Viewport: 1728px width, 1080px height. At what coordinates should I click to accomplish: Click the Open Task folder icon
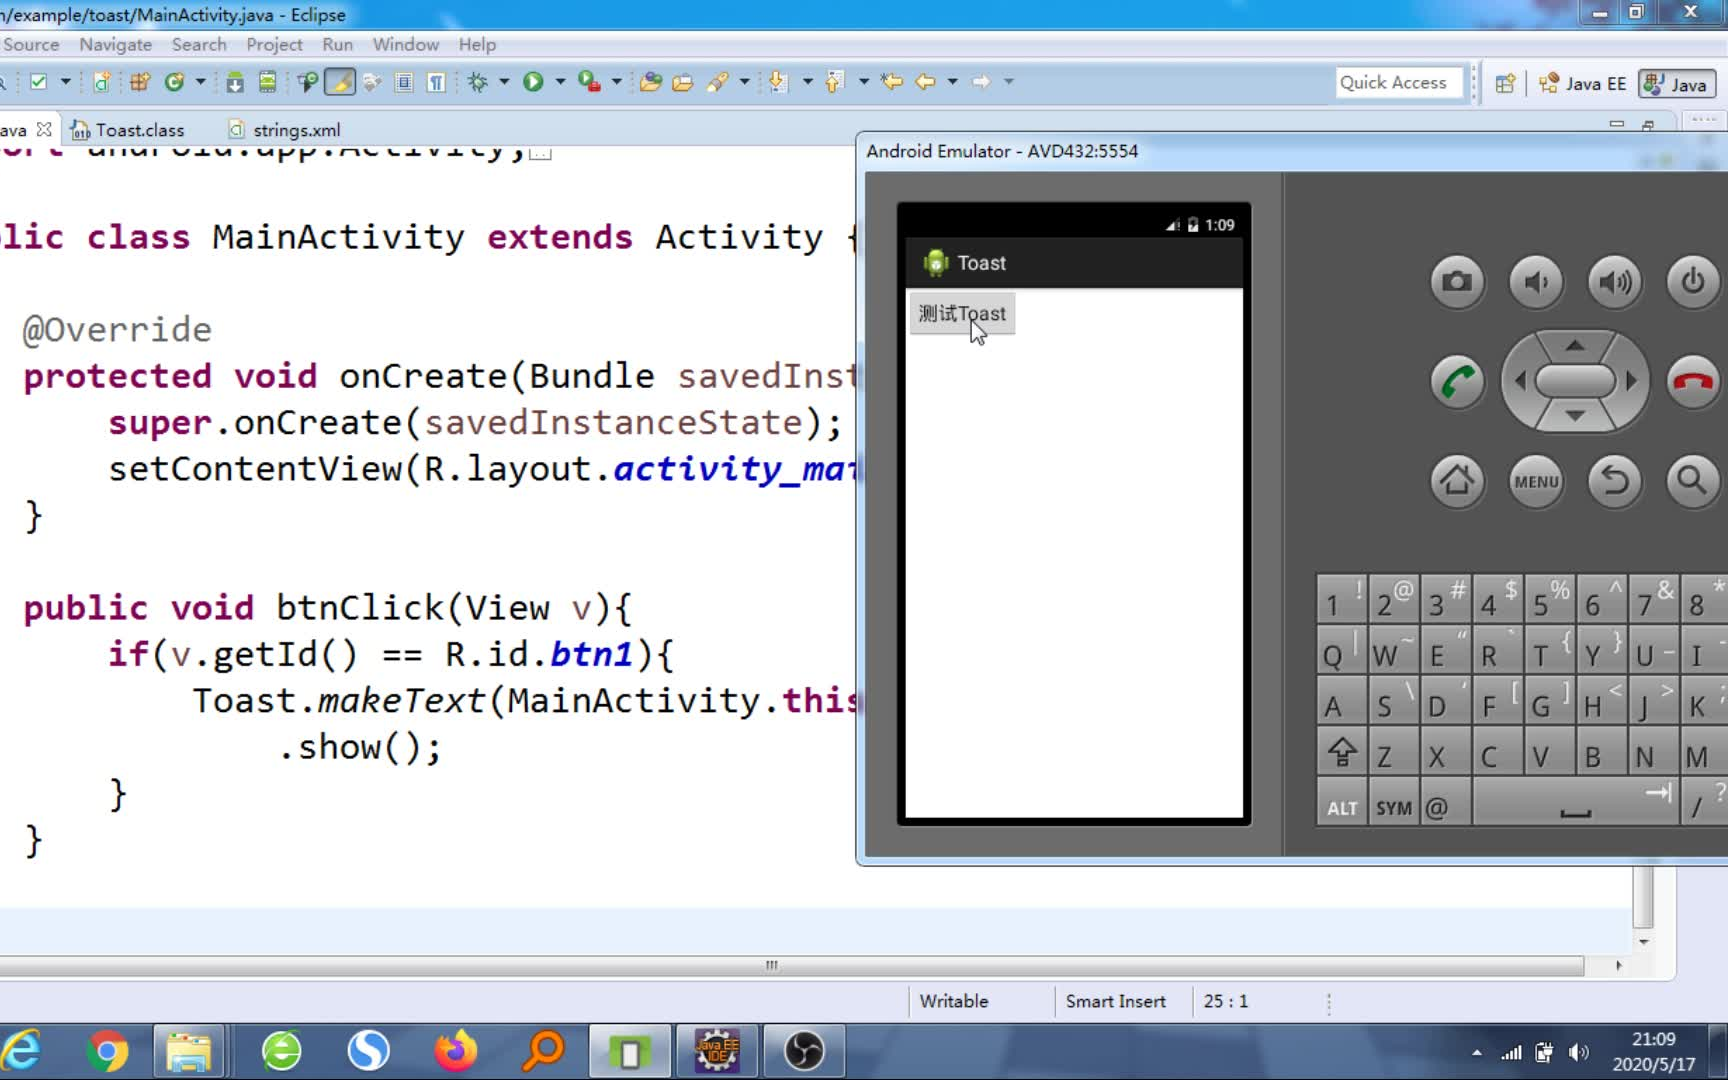point(683,82)
